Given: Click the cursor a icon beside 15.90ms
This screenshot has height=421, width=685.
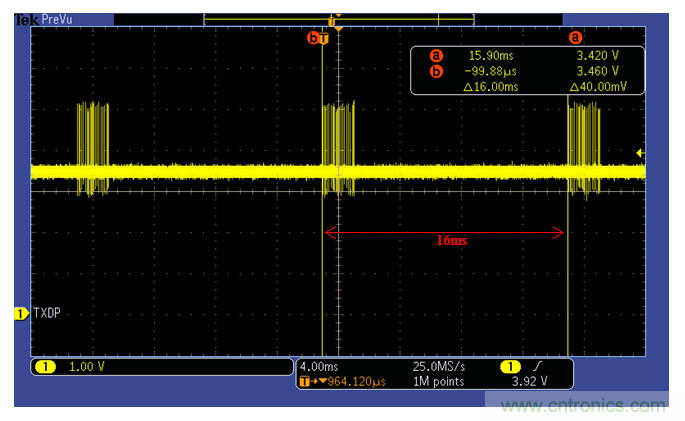Looking at the screenshot, I should coord(435,55).
